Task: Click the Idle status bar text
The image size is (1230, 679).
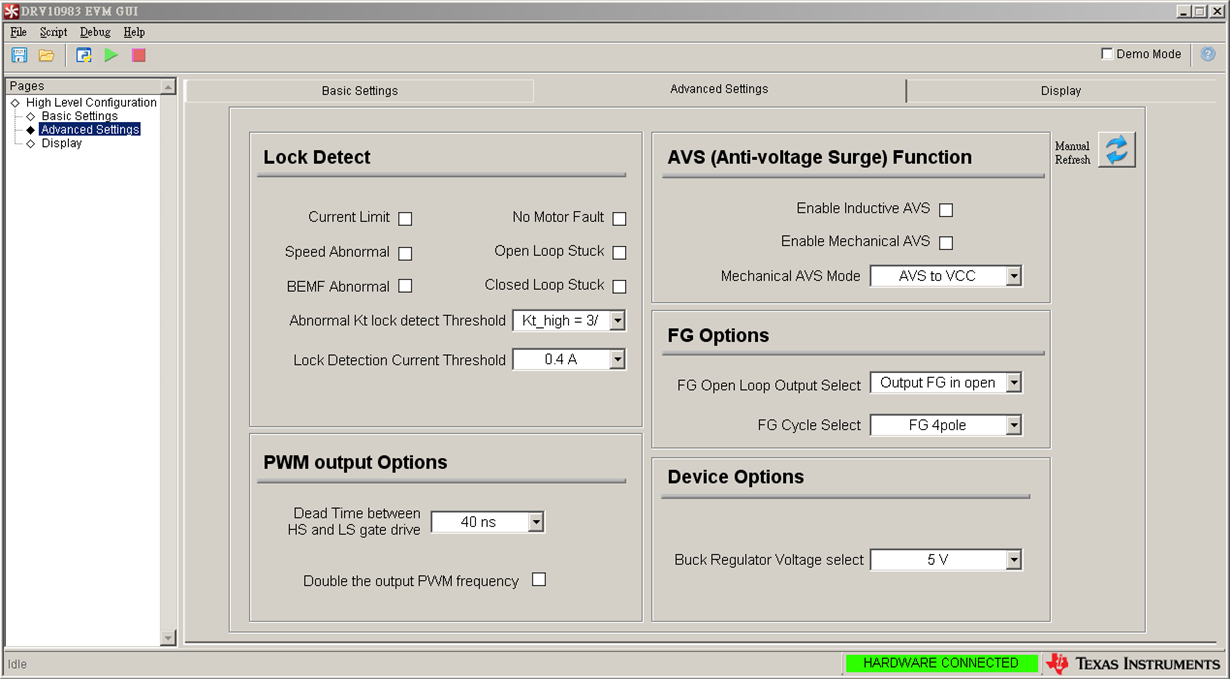Action: point(18,664)
